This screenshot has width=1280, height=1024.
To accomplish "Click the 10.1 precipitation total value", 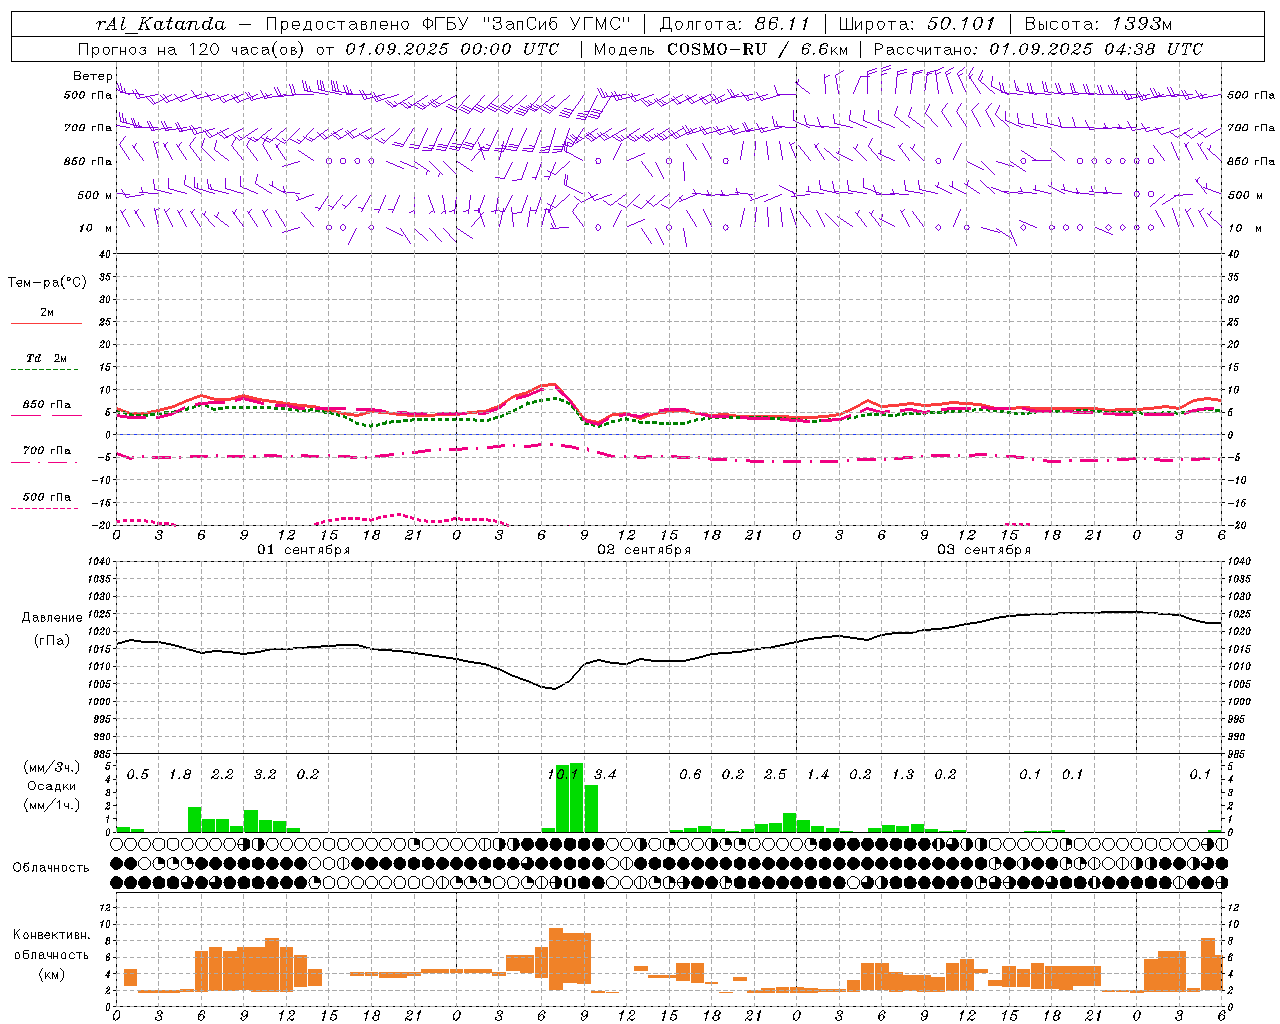I will click(562, 774).
